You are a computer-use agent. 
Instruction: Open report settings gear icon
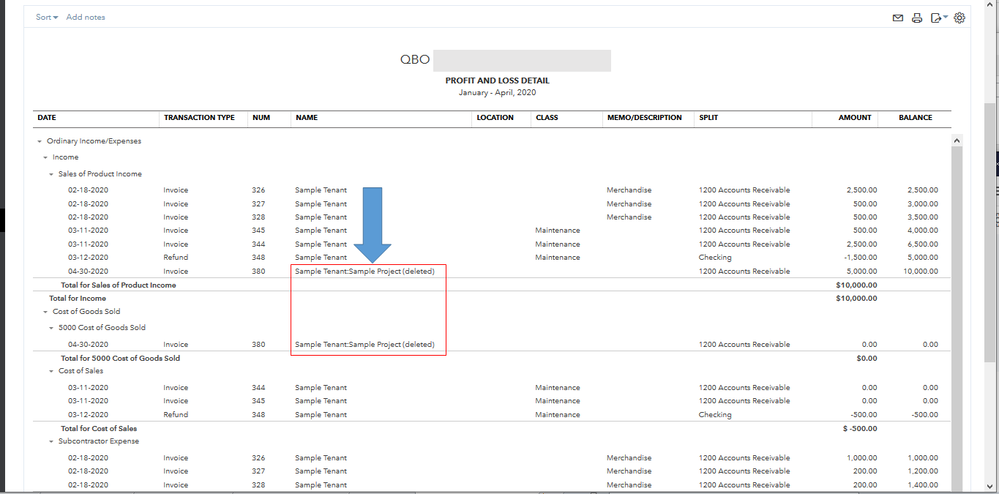pos(959,18)
